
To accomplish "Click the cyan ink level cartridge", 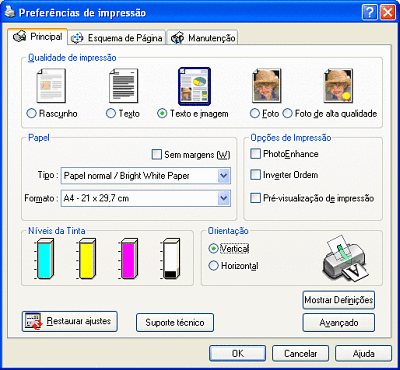I will [45, 259].
